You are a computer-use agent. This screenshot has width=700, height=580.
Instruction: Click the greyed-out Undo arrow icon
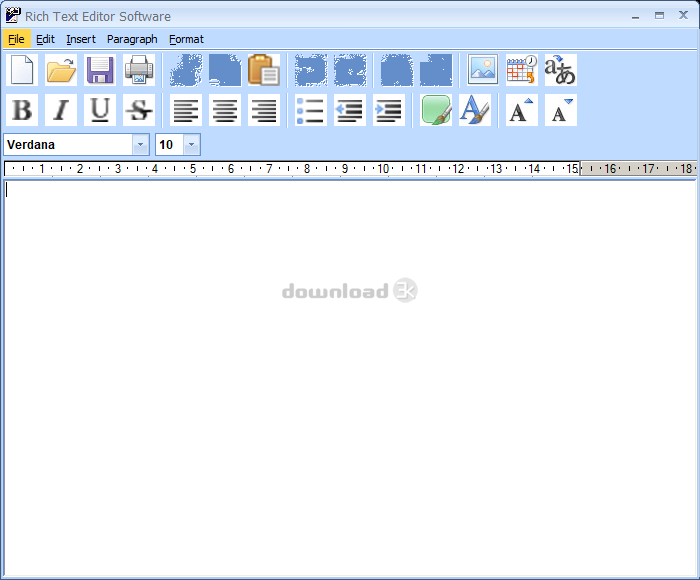[311, 70]
